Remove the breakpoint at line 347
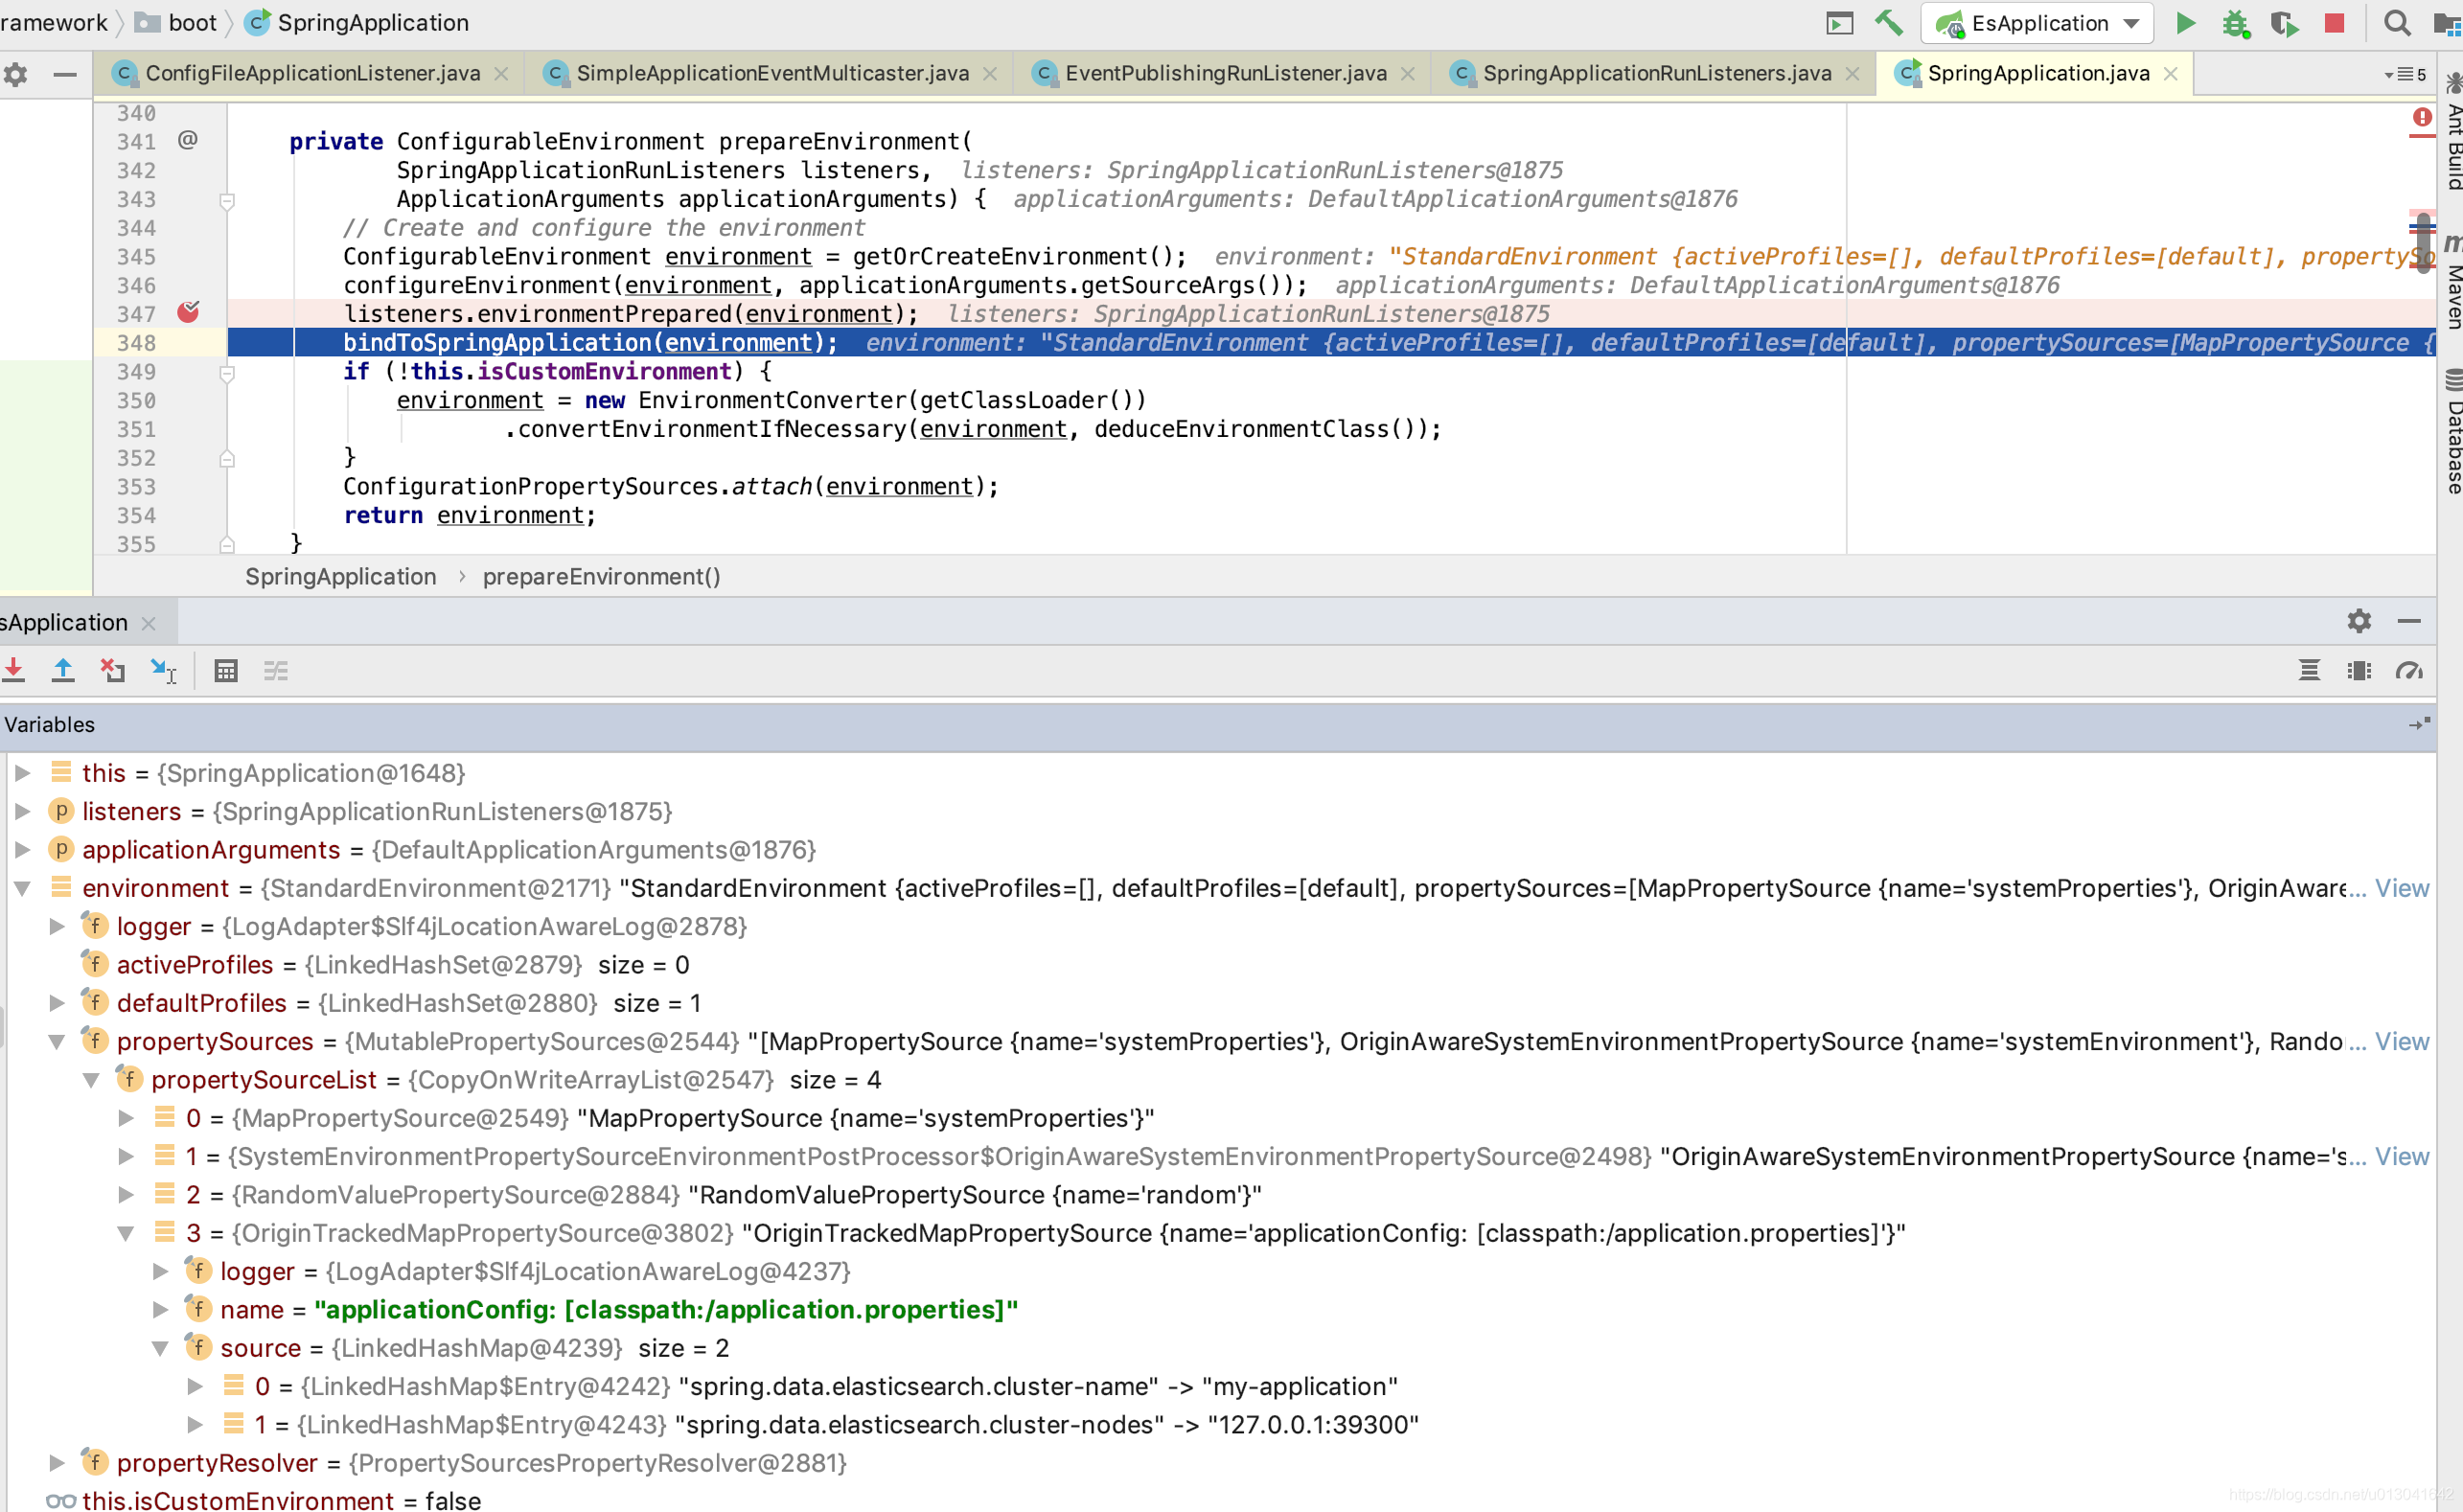 pyautogui.click(x=188, y=313)
